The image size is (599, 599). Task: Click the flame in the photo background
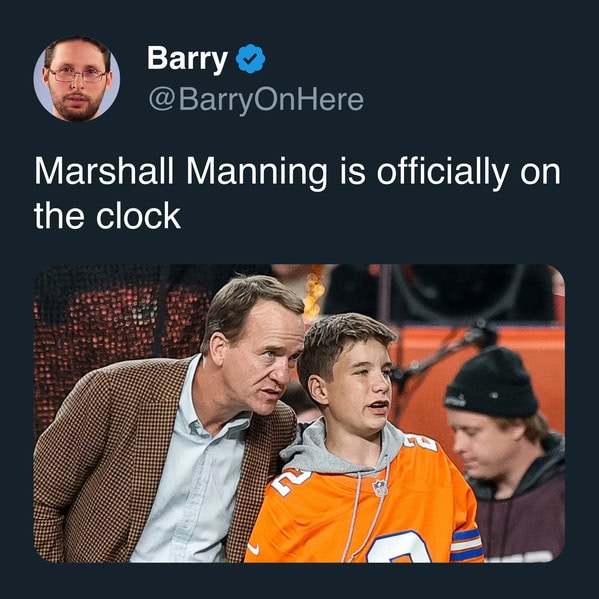314,293
